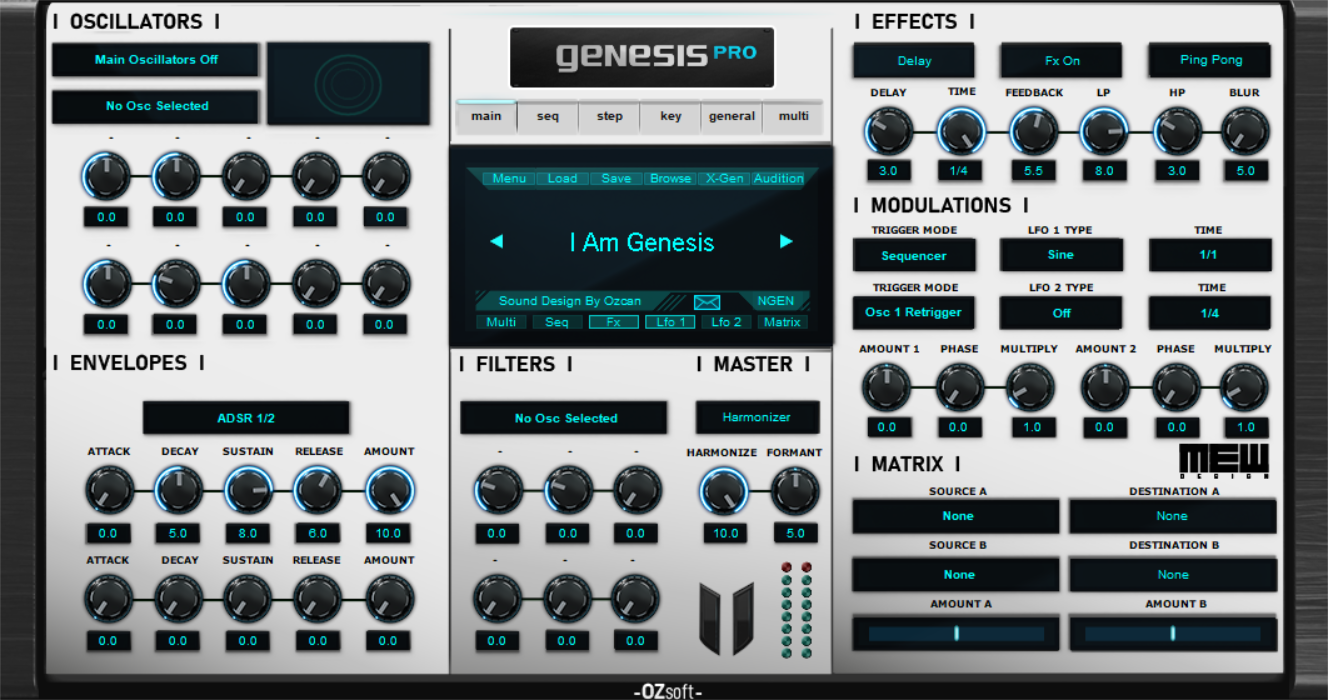Click the DELAY knob in Effects
This screenshot has width=1328, height=700.
888,131
